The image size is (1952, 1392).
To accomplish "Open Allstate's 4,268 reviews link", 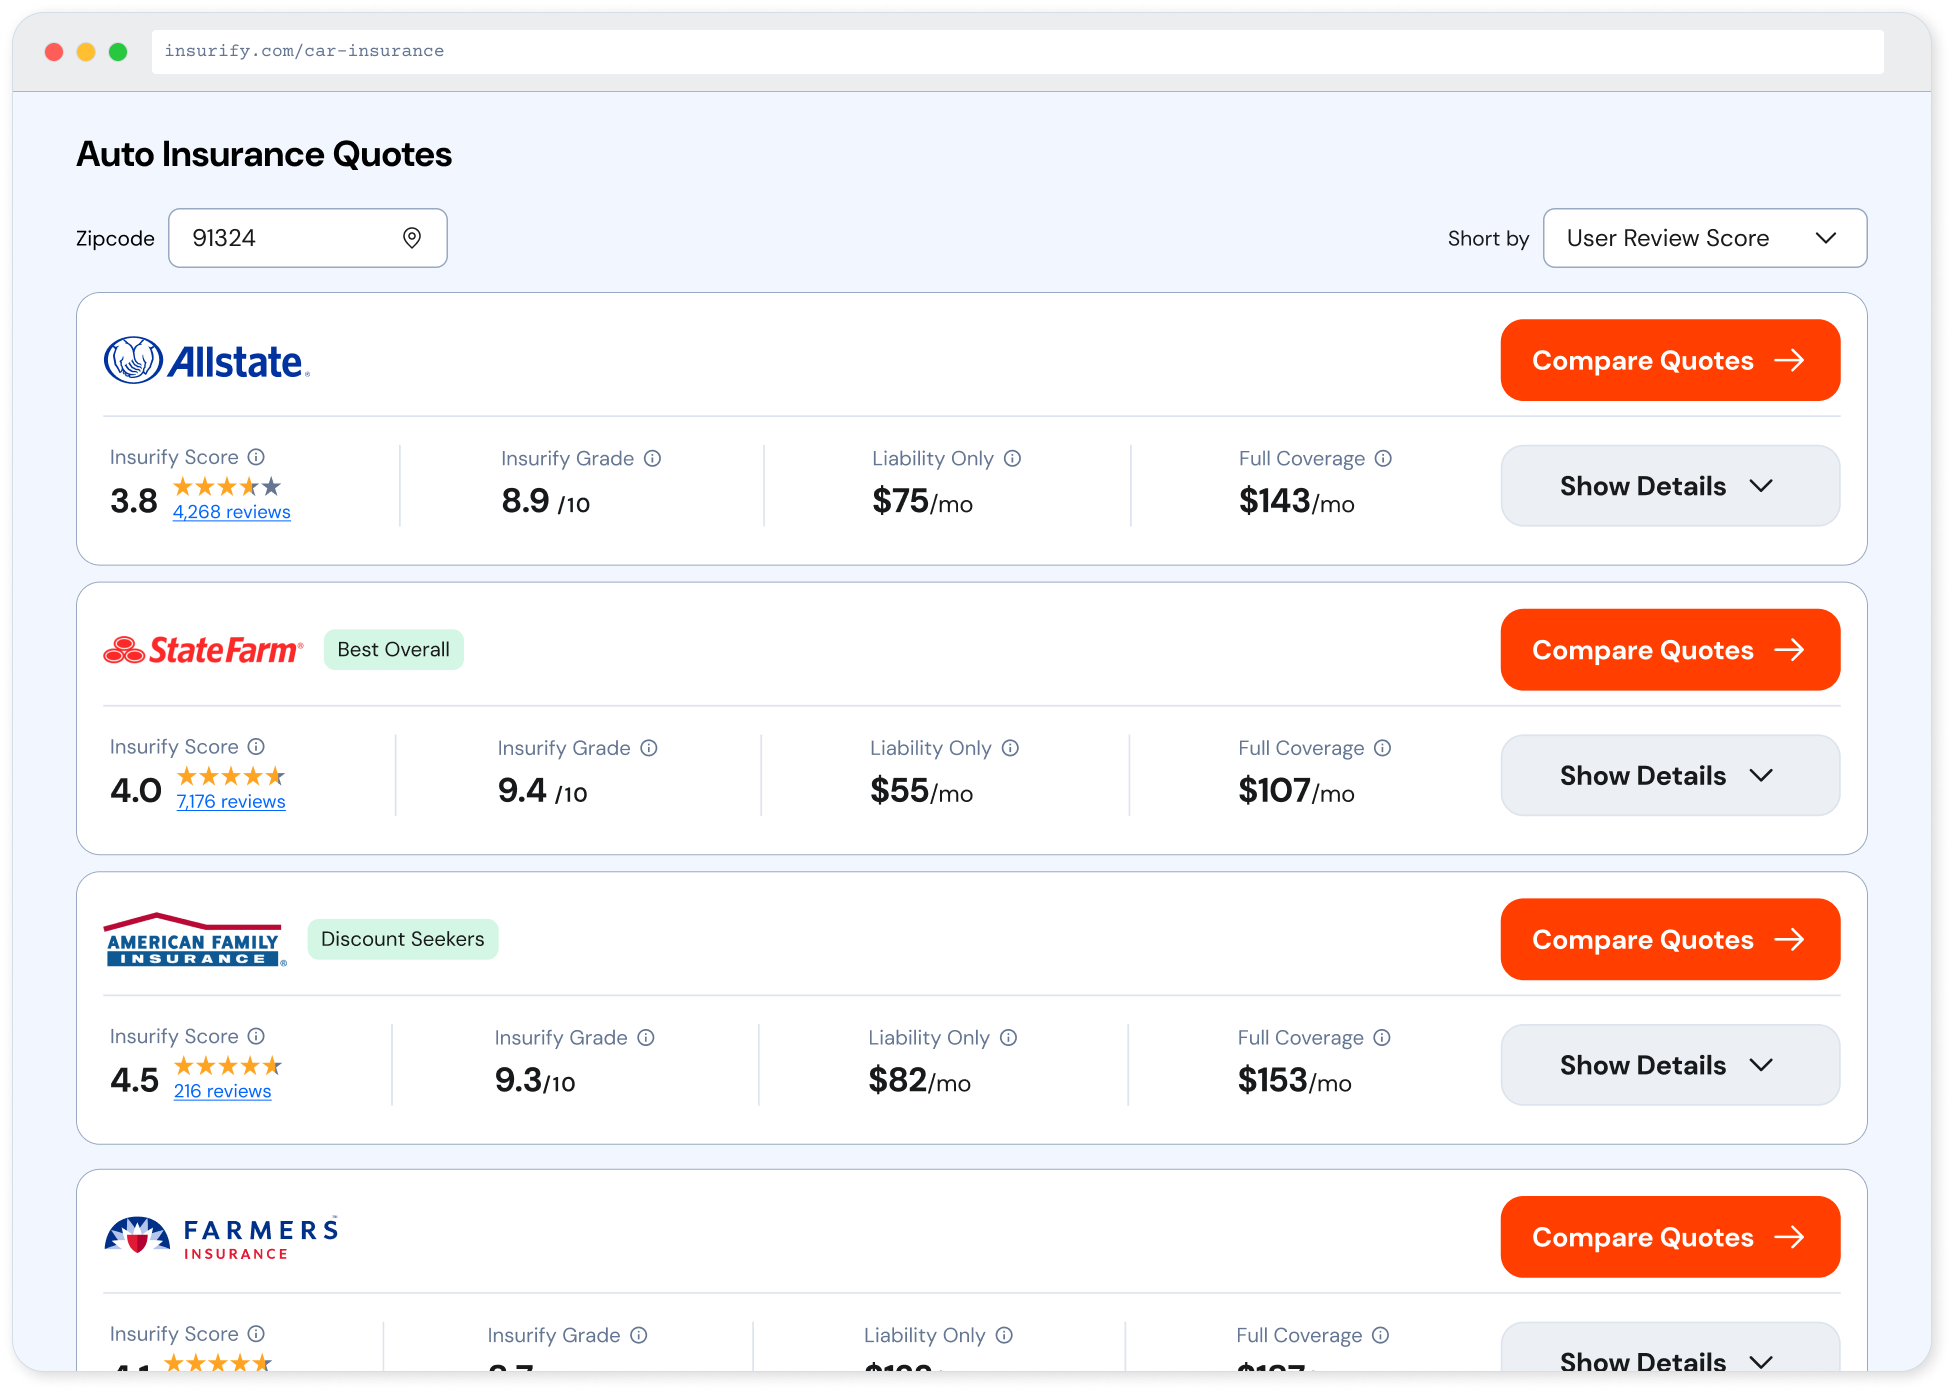I will 231,512.
